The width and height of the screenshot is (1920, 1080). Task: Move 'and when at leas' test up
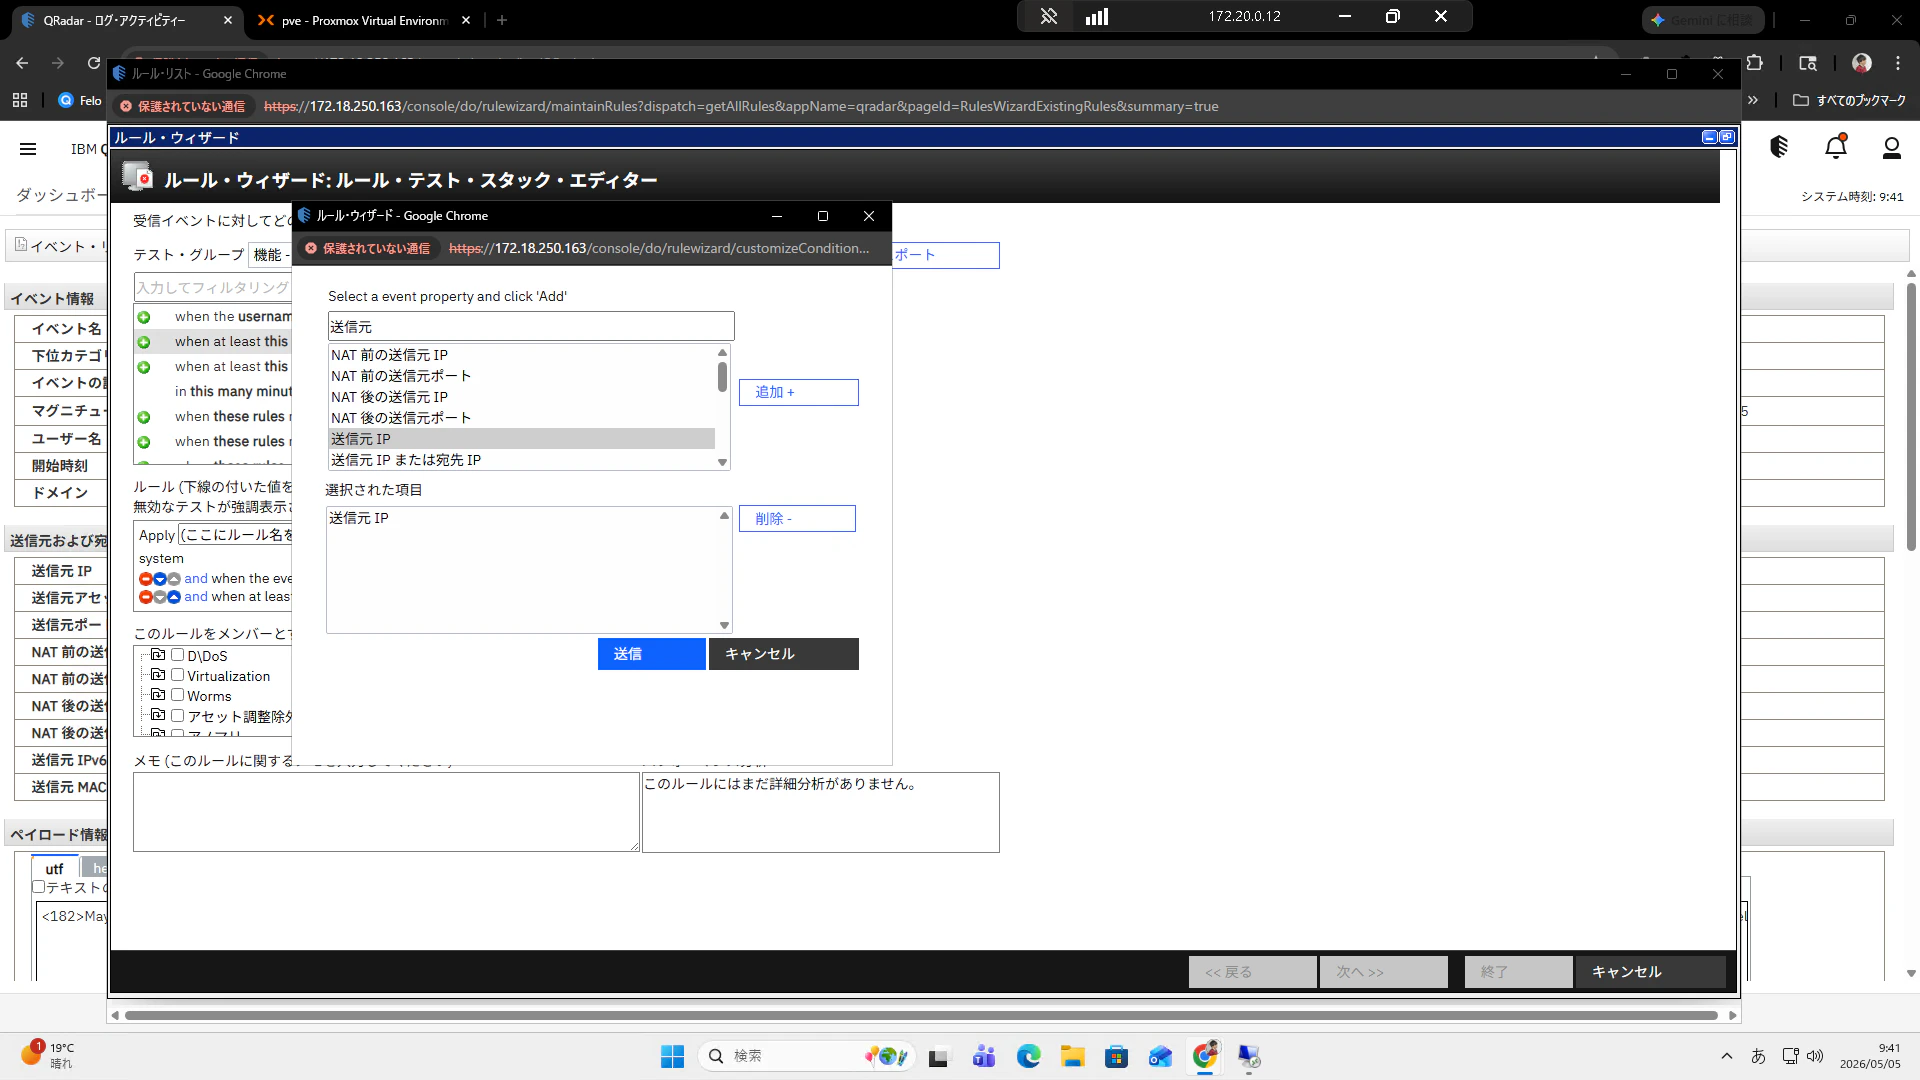(174, 597)
